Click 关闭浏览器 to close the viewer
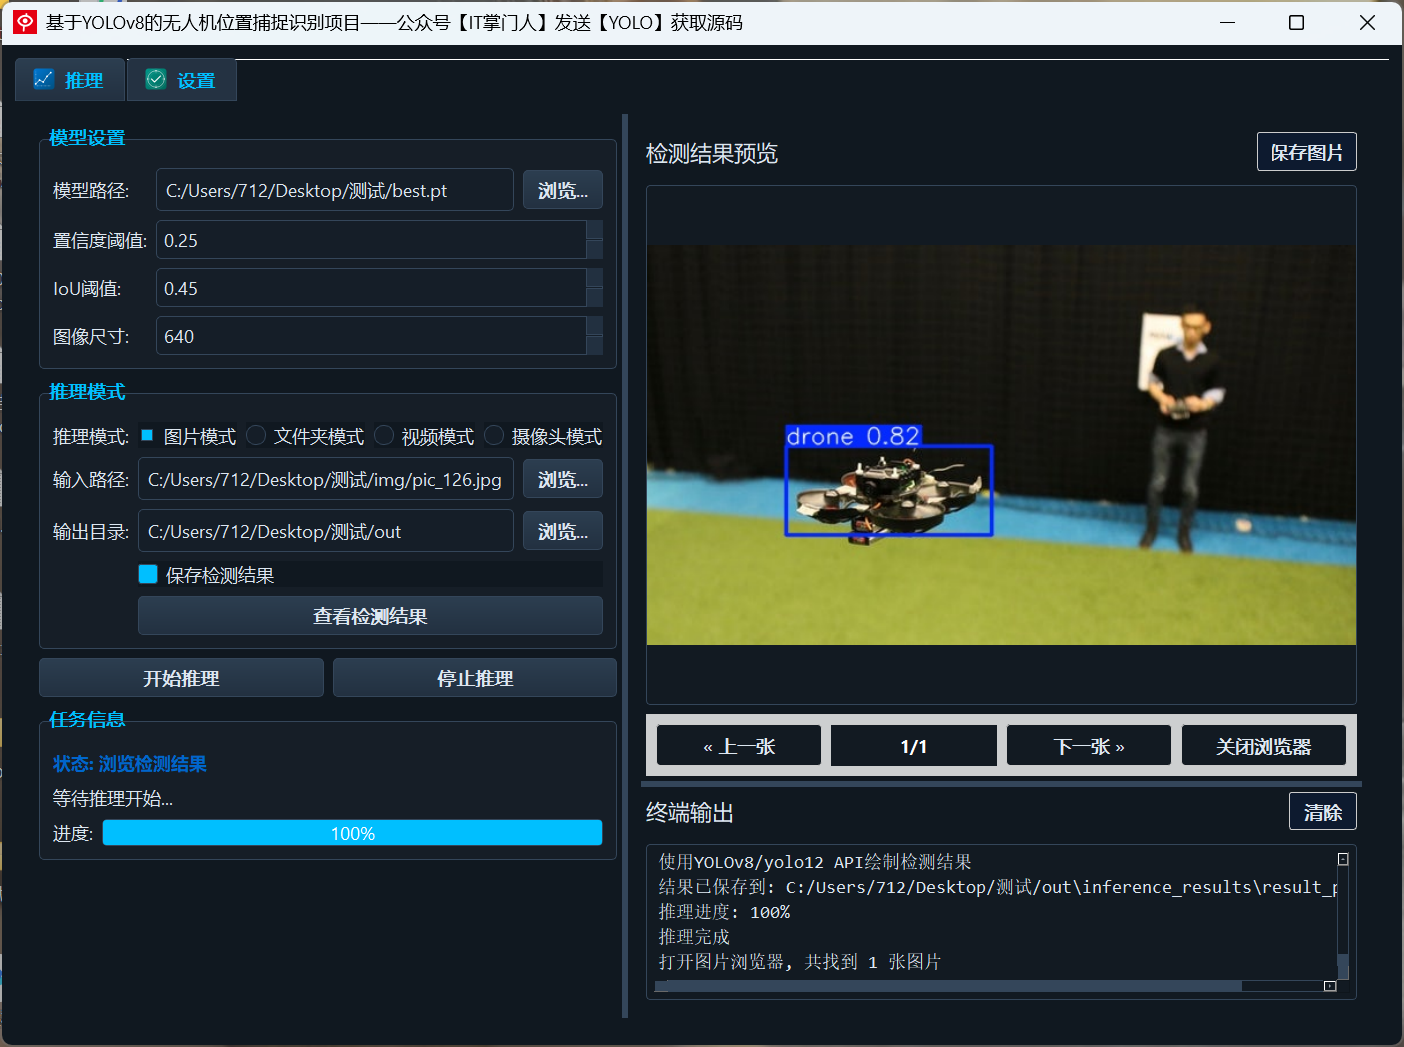 [x=1264, y=746]
